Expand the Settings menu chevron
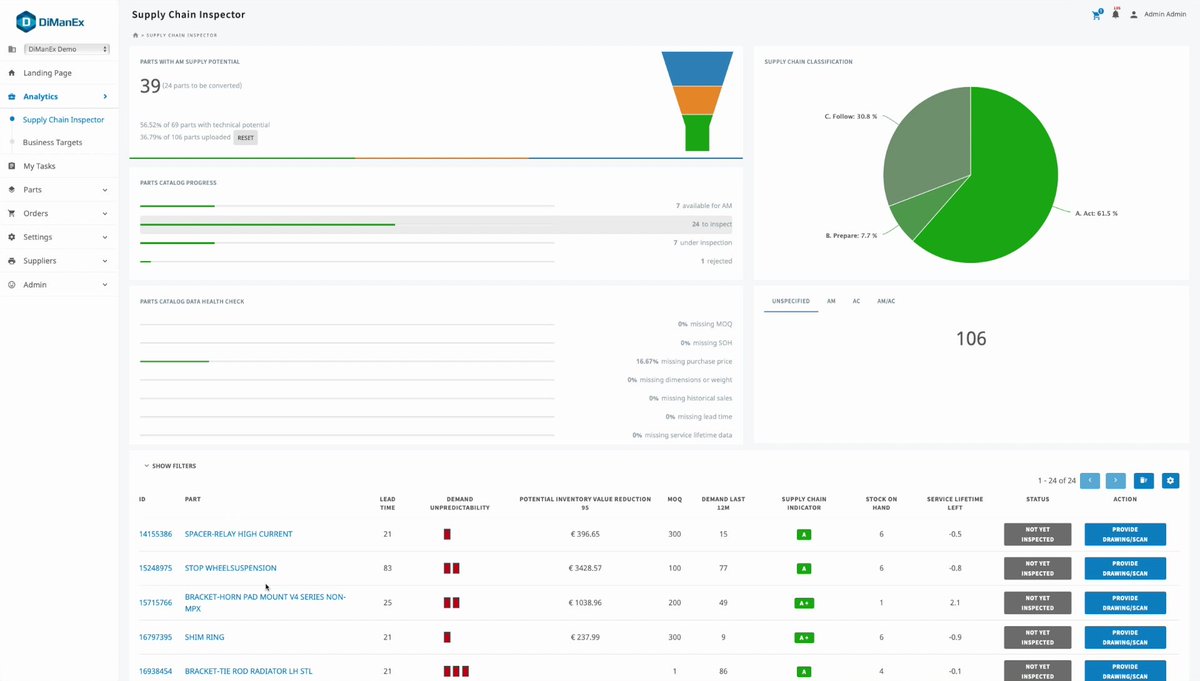The height and width of the screenshot is (681, 1200). pyautogui.click(x=105, y=237)
